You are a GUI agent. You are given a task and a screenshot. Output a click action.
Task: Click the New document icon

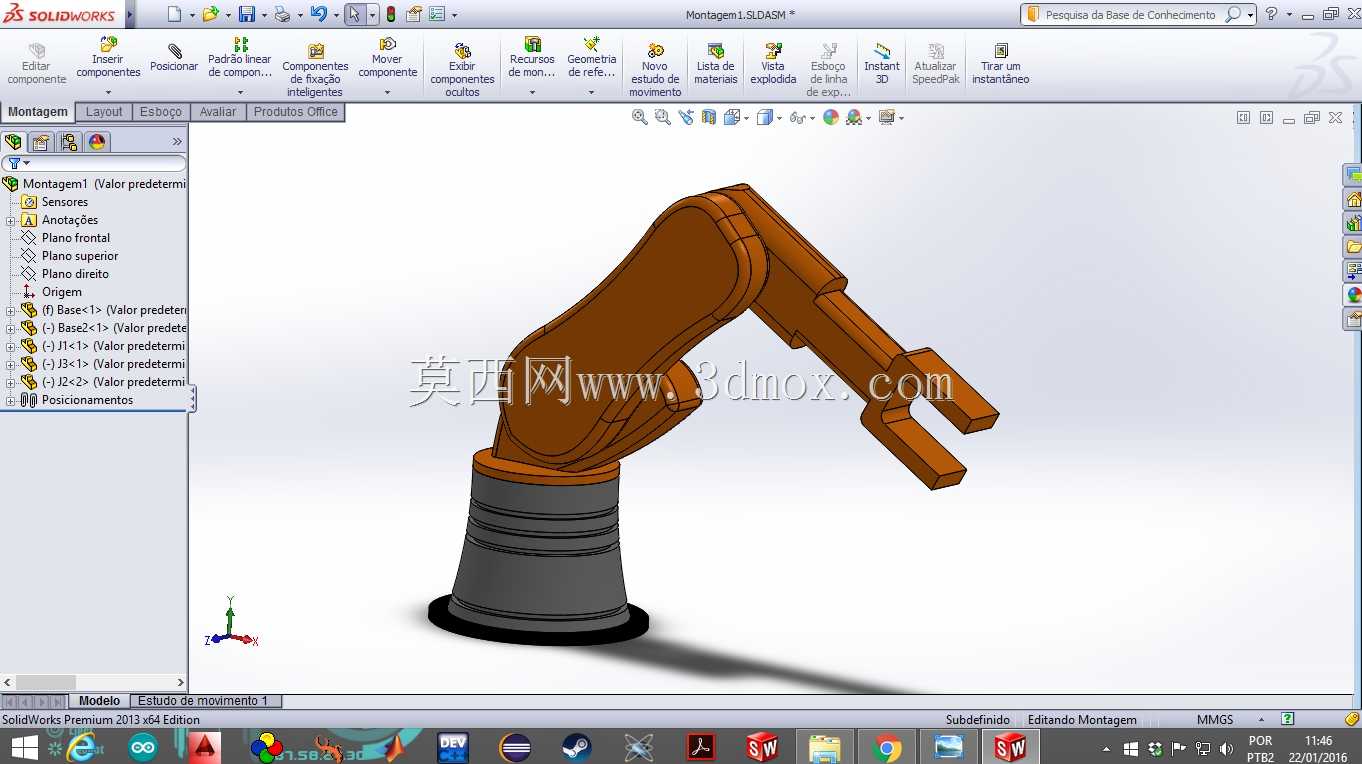pos(175,14)
